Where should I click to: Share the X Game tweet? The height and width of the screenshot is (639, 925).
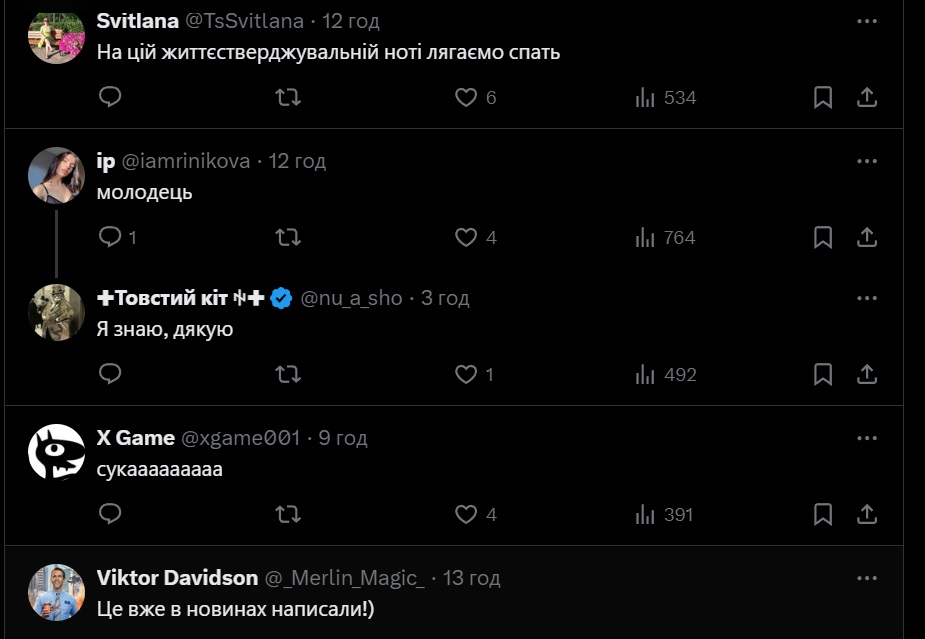pos(867,514)
